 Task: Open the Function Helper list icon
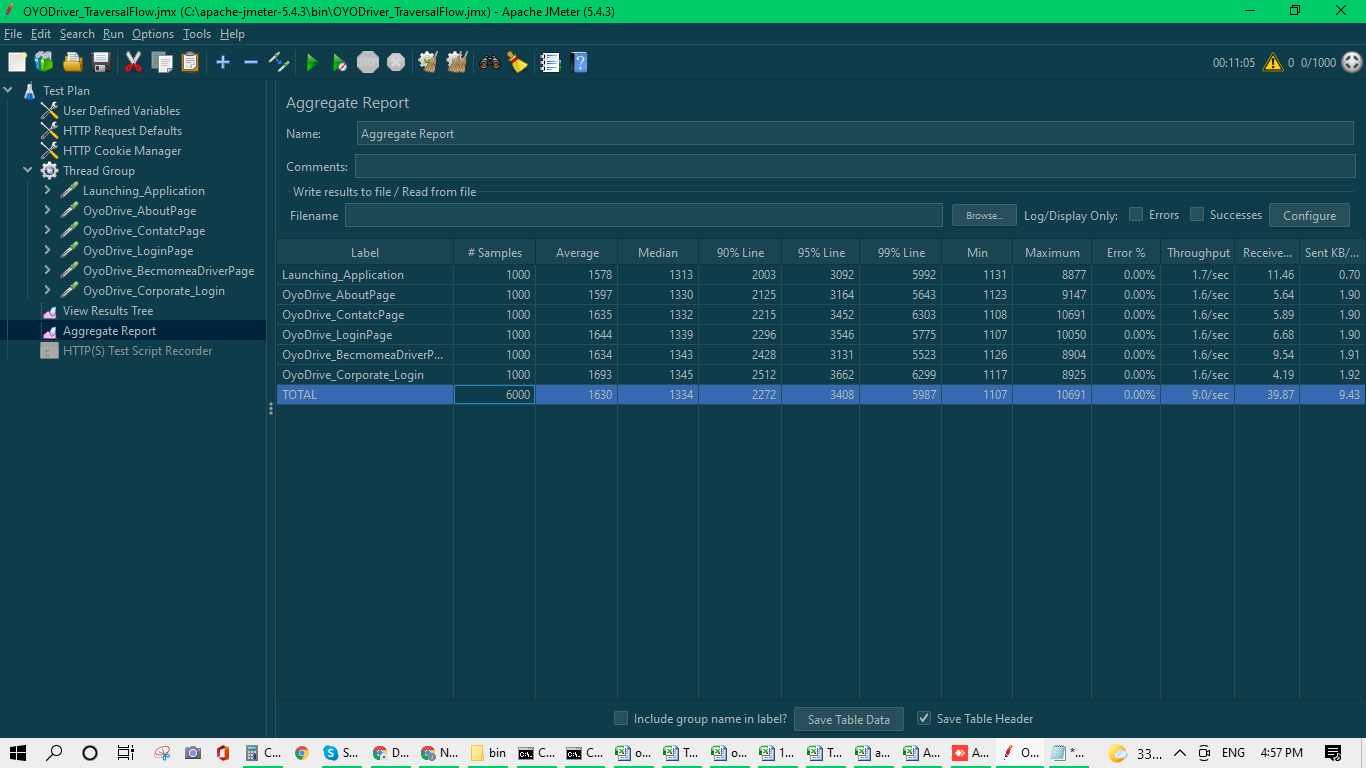(550, 62)
